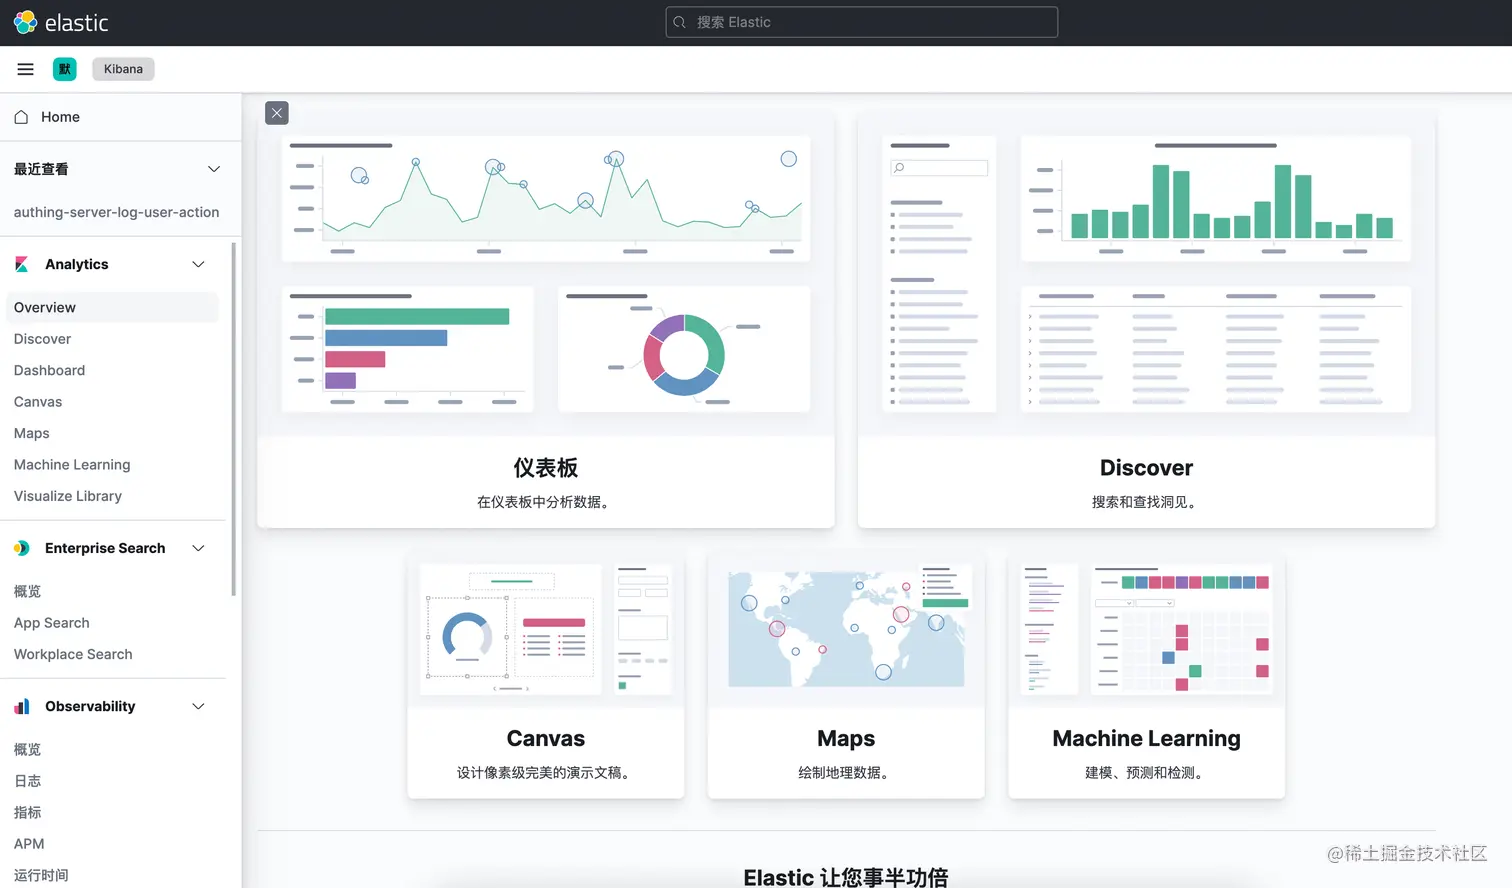The width and height of the screenshot is (1512, 888).
Task: Go to Home in sidebar
Action: pyautogui.click(x=60, y=117)
